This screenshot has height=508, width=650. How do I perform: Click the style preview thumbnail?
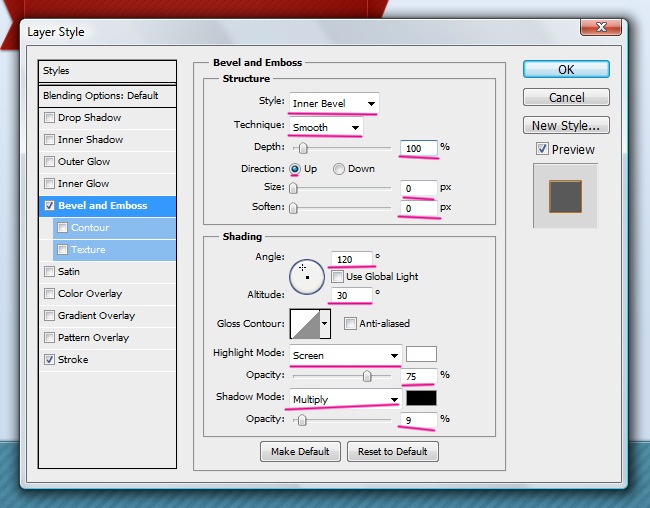(x=565, y=195)
